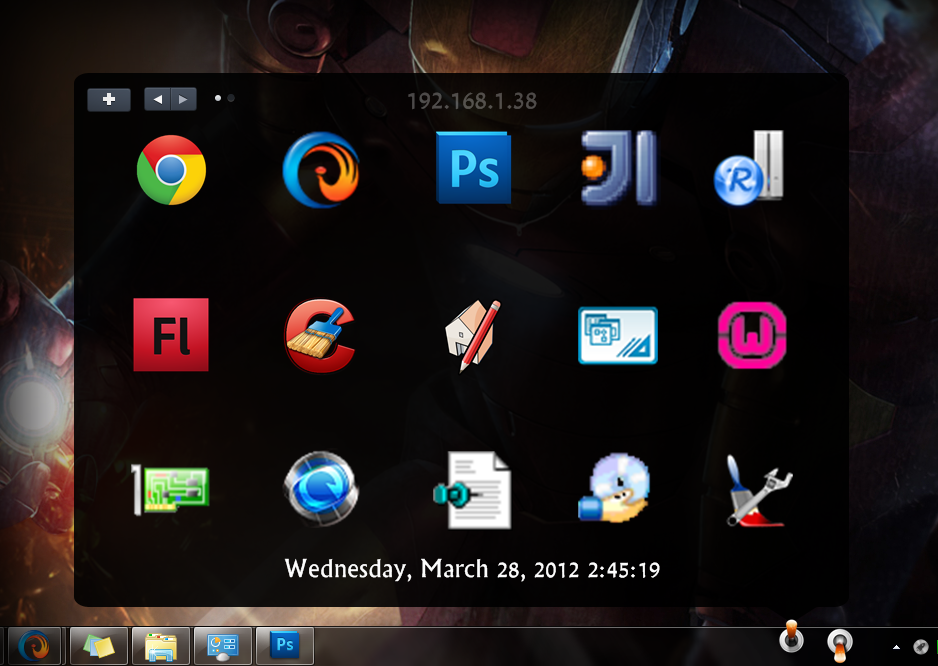Viewport: 938px width, 666px height.
Task: Add a new shortcut with the plus button
Action: click(x=109, y=99)
